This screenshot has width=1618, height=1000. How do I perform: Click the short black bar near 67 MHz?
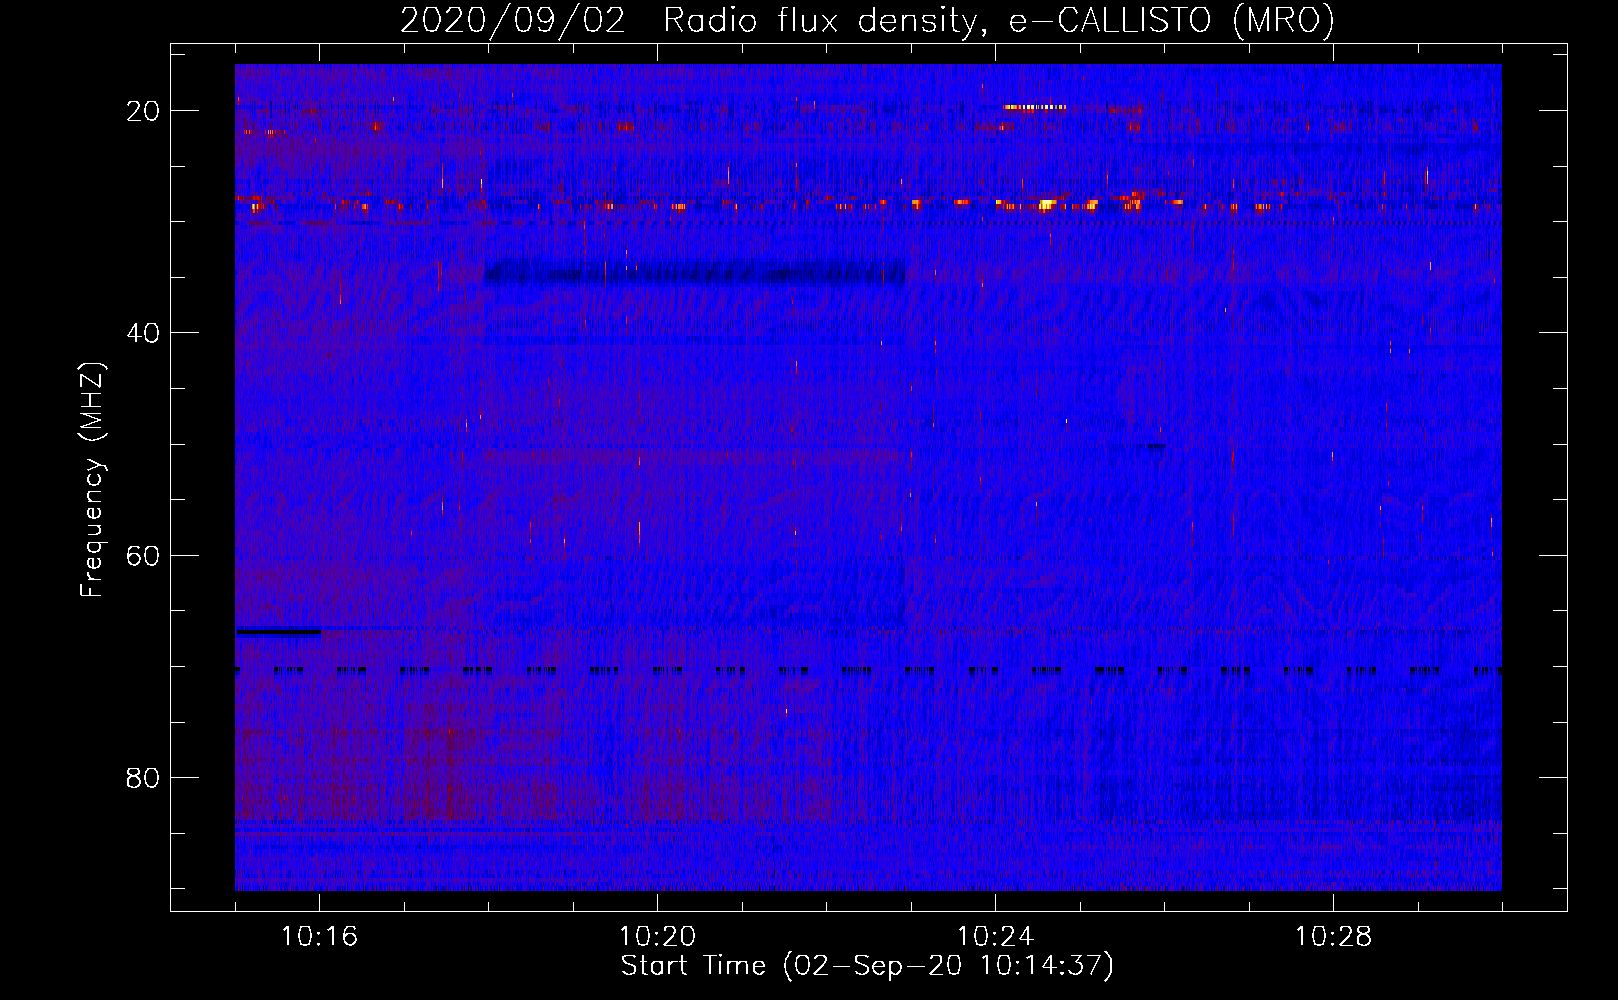(x=279, y=632)
